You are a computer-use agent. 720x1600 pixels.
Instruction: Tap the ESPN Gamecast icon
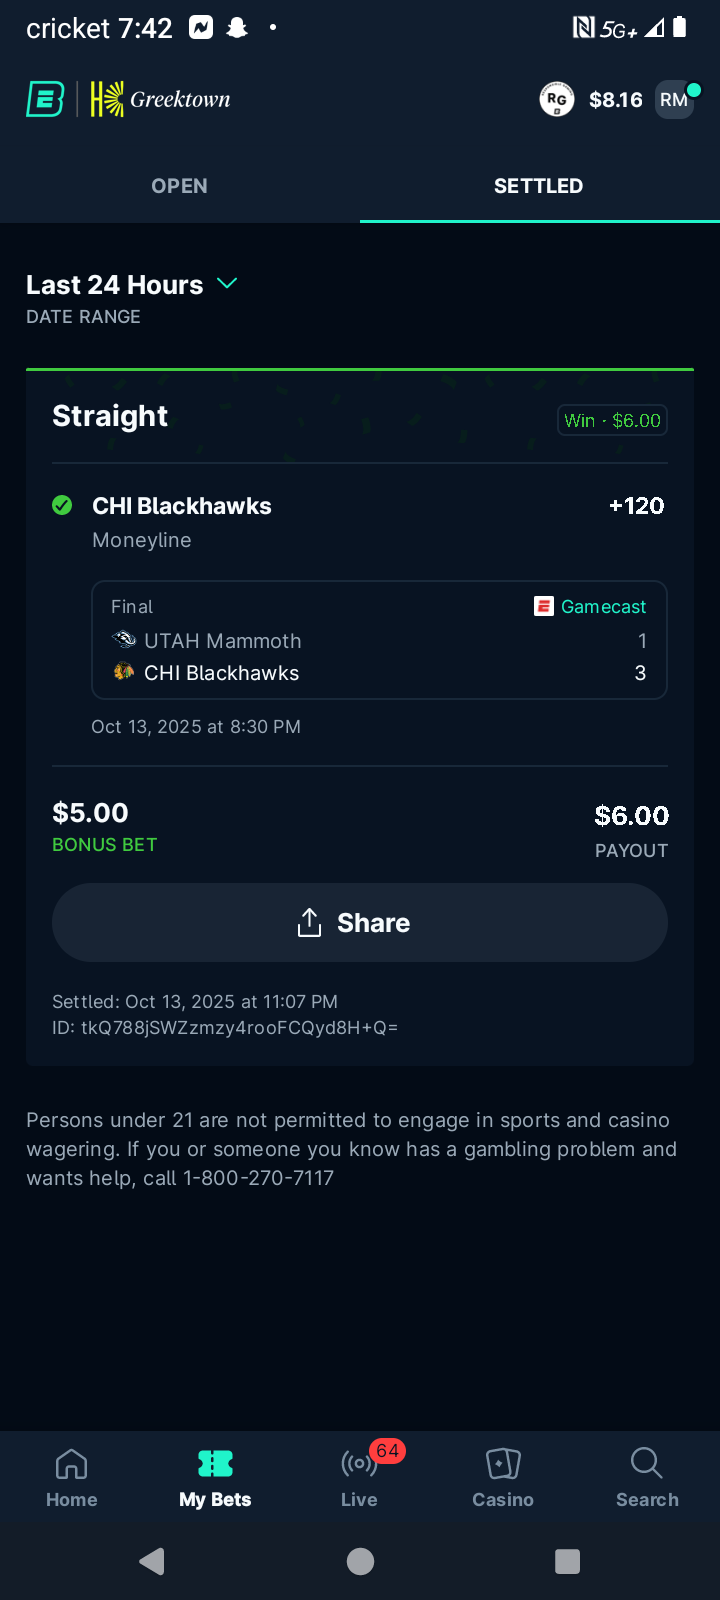[544, 606]
